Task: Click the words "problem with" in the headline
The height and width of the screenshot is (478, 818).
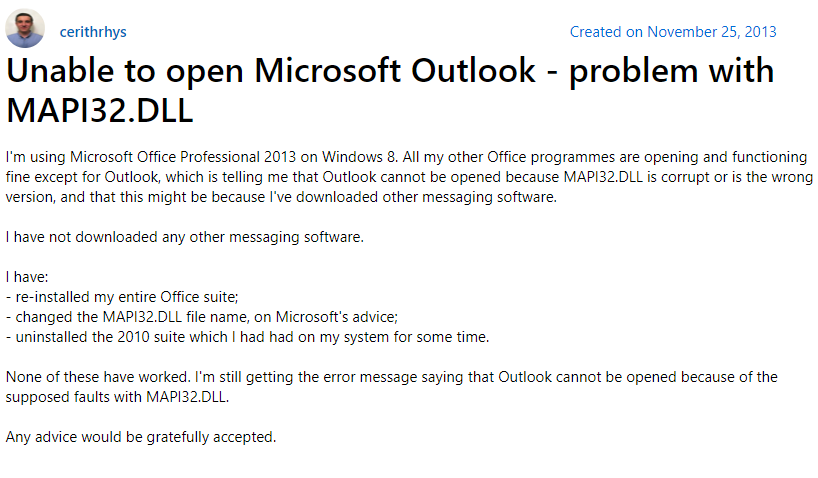Action: coord(671,71)
